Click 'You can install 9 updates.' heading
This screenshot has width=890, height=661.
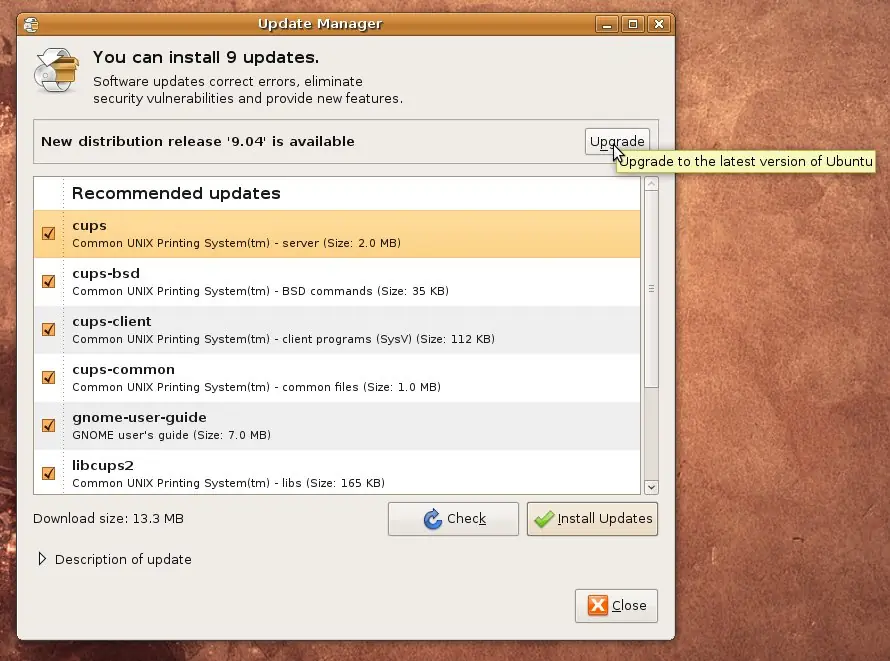(205, 57)
